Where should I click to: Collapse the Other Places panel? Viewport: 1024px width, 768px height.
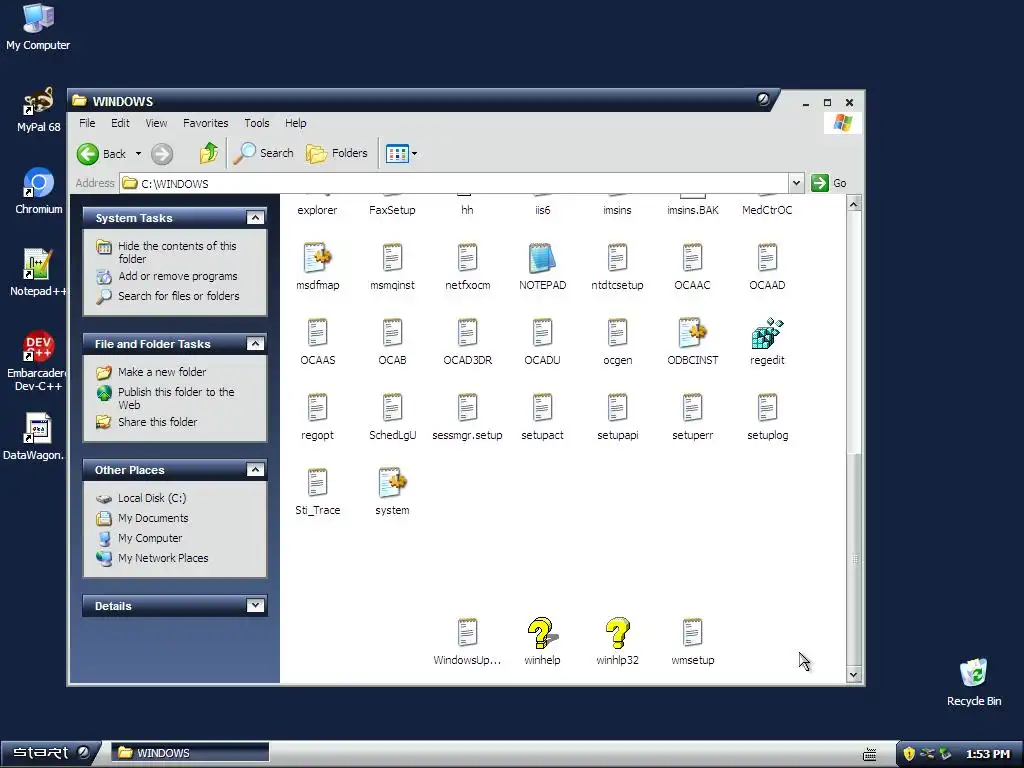(x=255, y=470)
